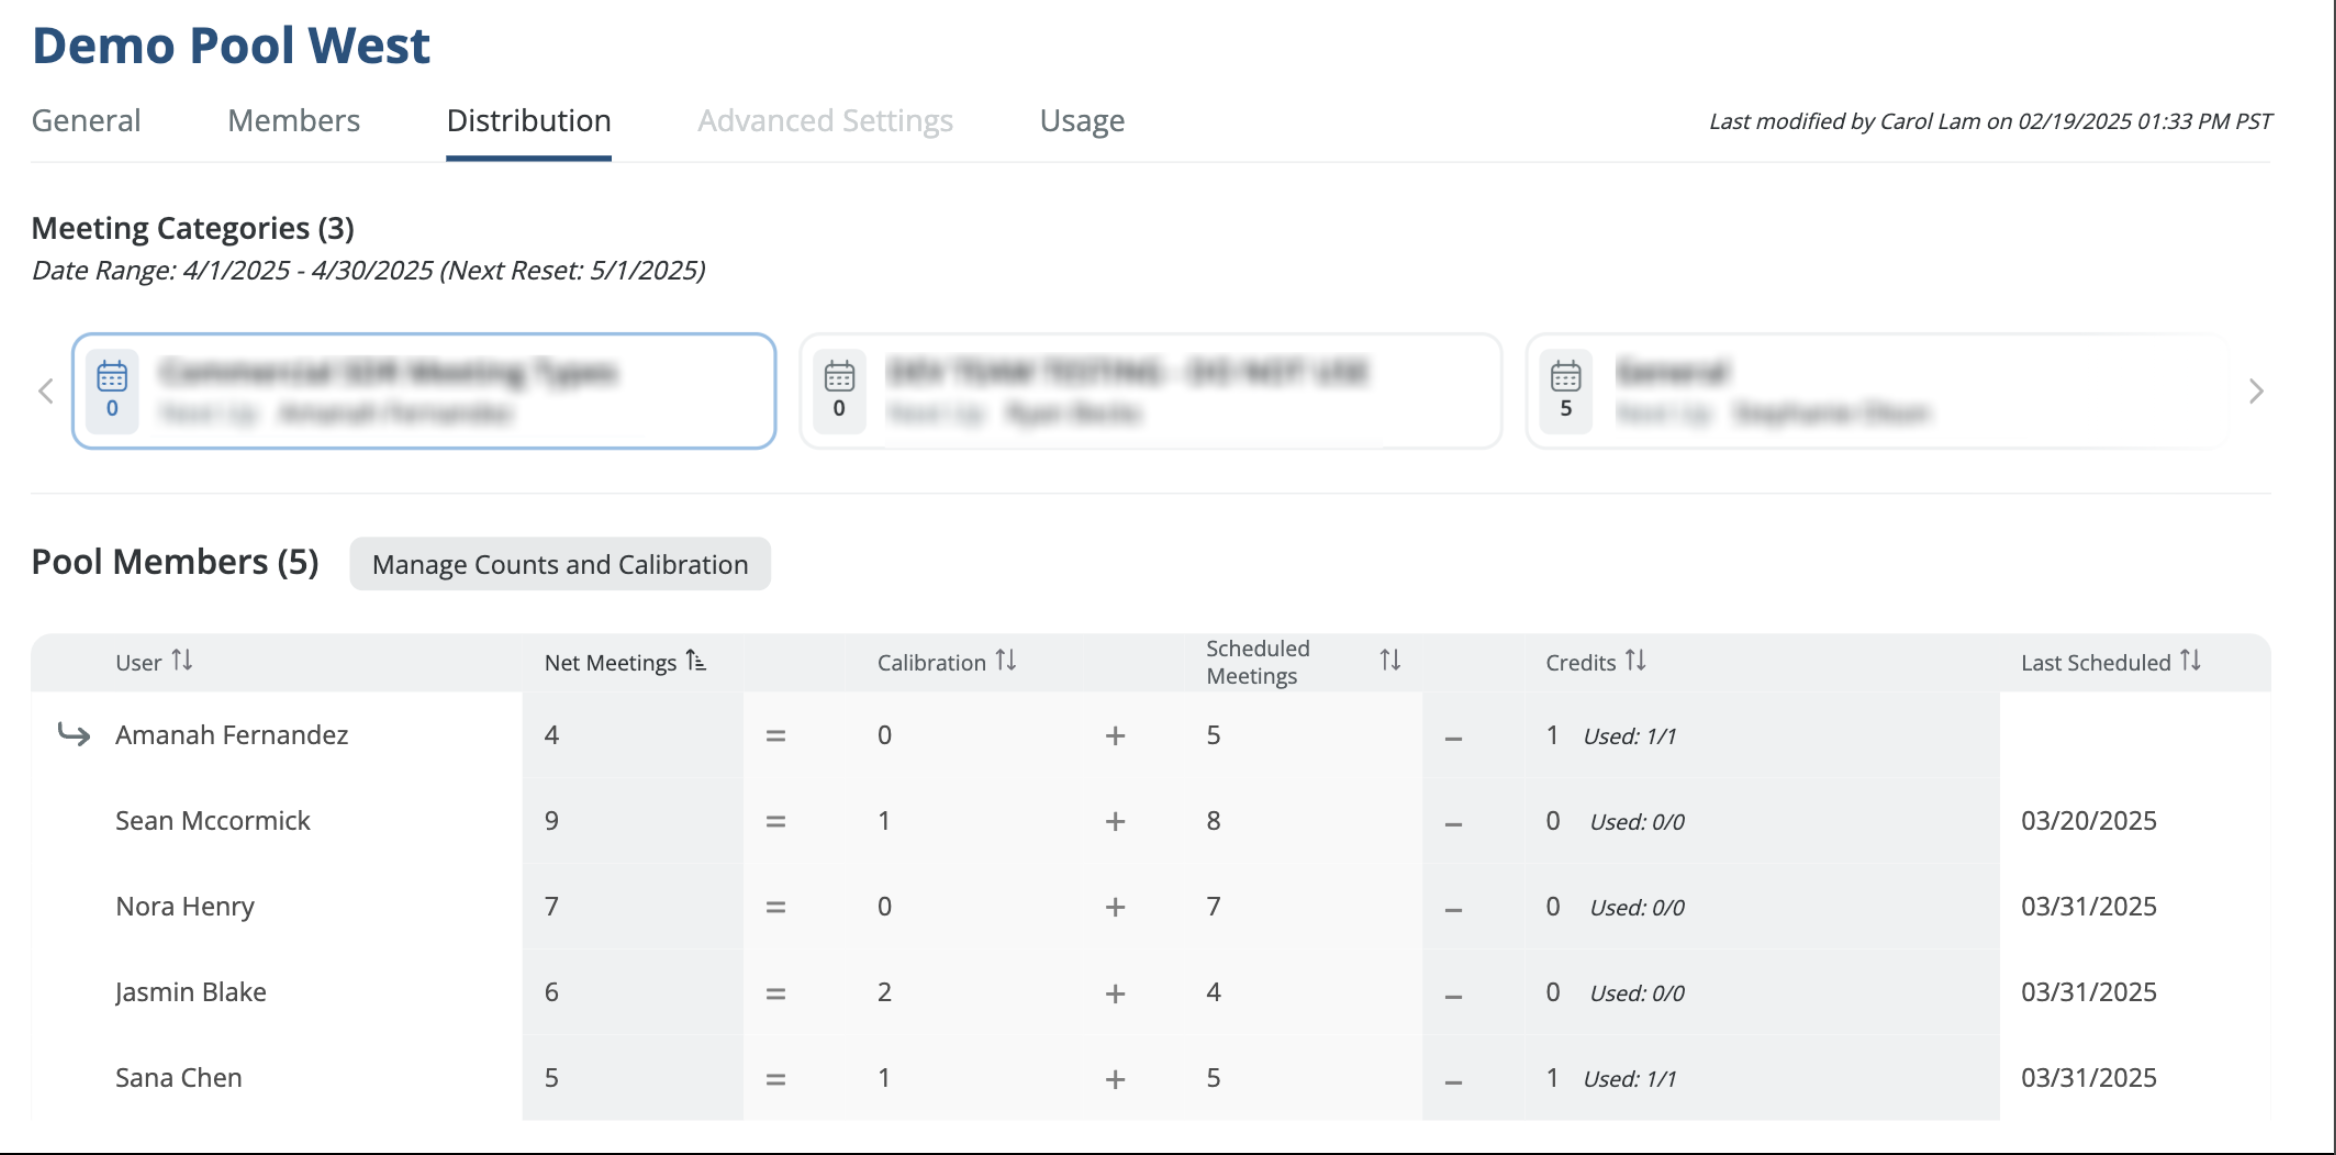Click calendar icon showing count 5
Viewport: 2336px width, 1155px height.
click(1565, 378)
